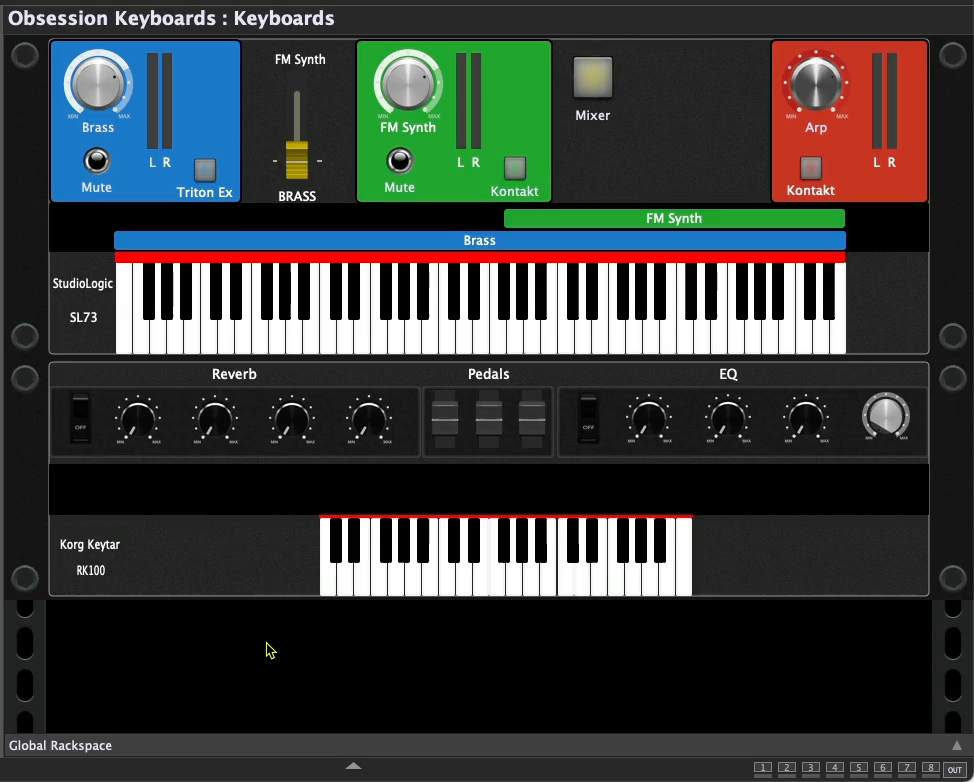Click the middle Pedals fader
Screen dimensions: 974x782
[489, 418]
